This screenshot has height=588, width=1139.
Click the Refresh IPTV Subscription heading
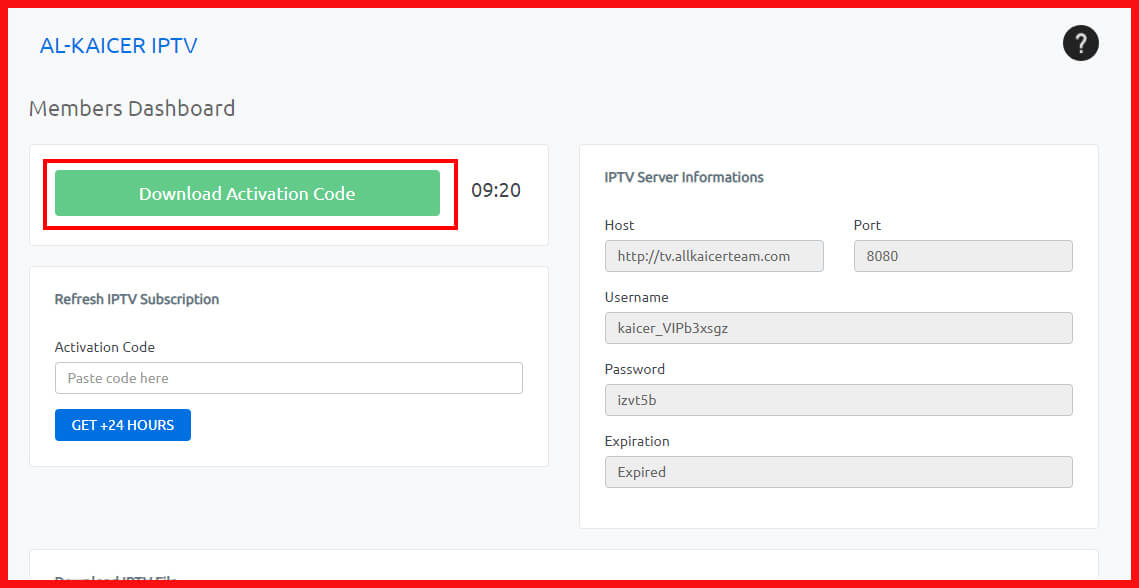(137, 299)
